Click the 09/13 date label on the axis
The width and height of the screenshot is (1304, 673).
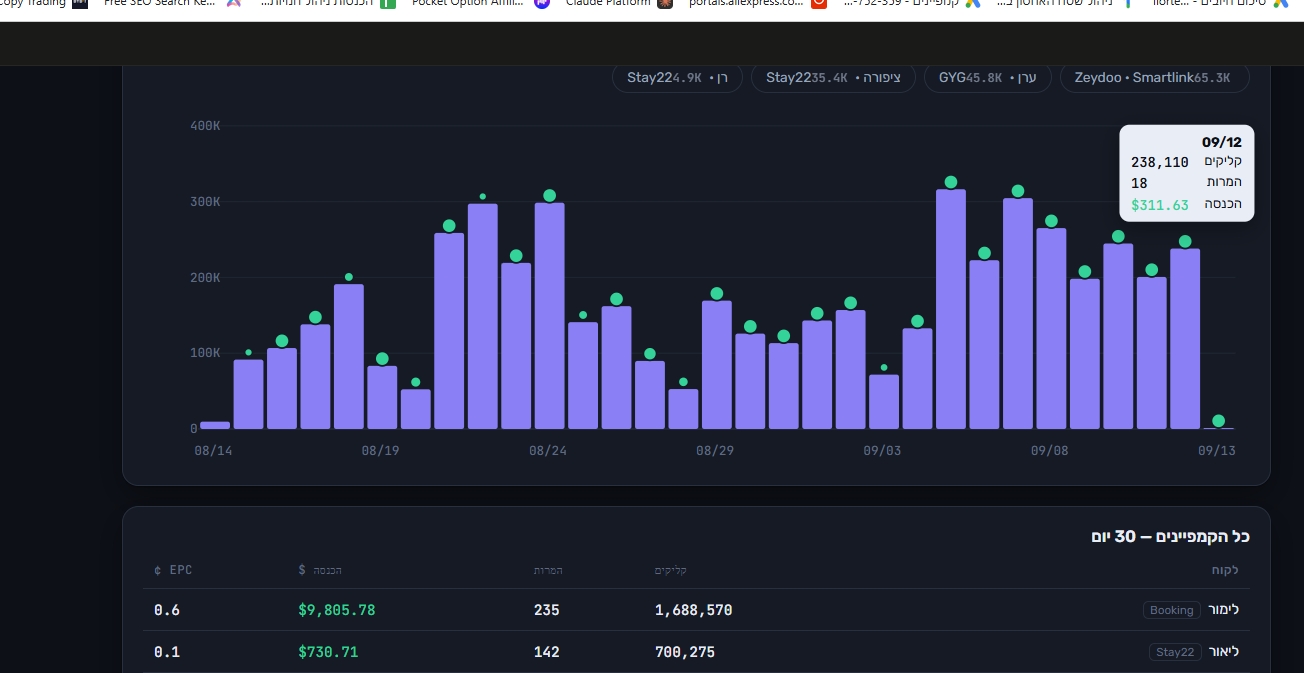coord(1217,451)
